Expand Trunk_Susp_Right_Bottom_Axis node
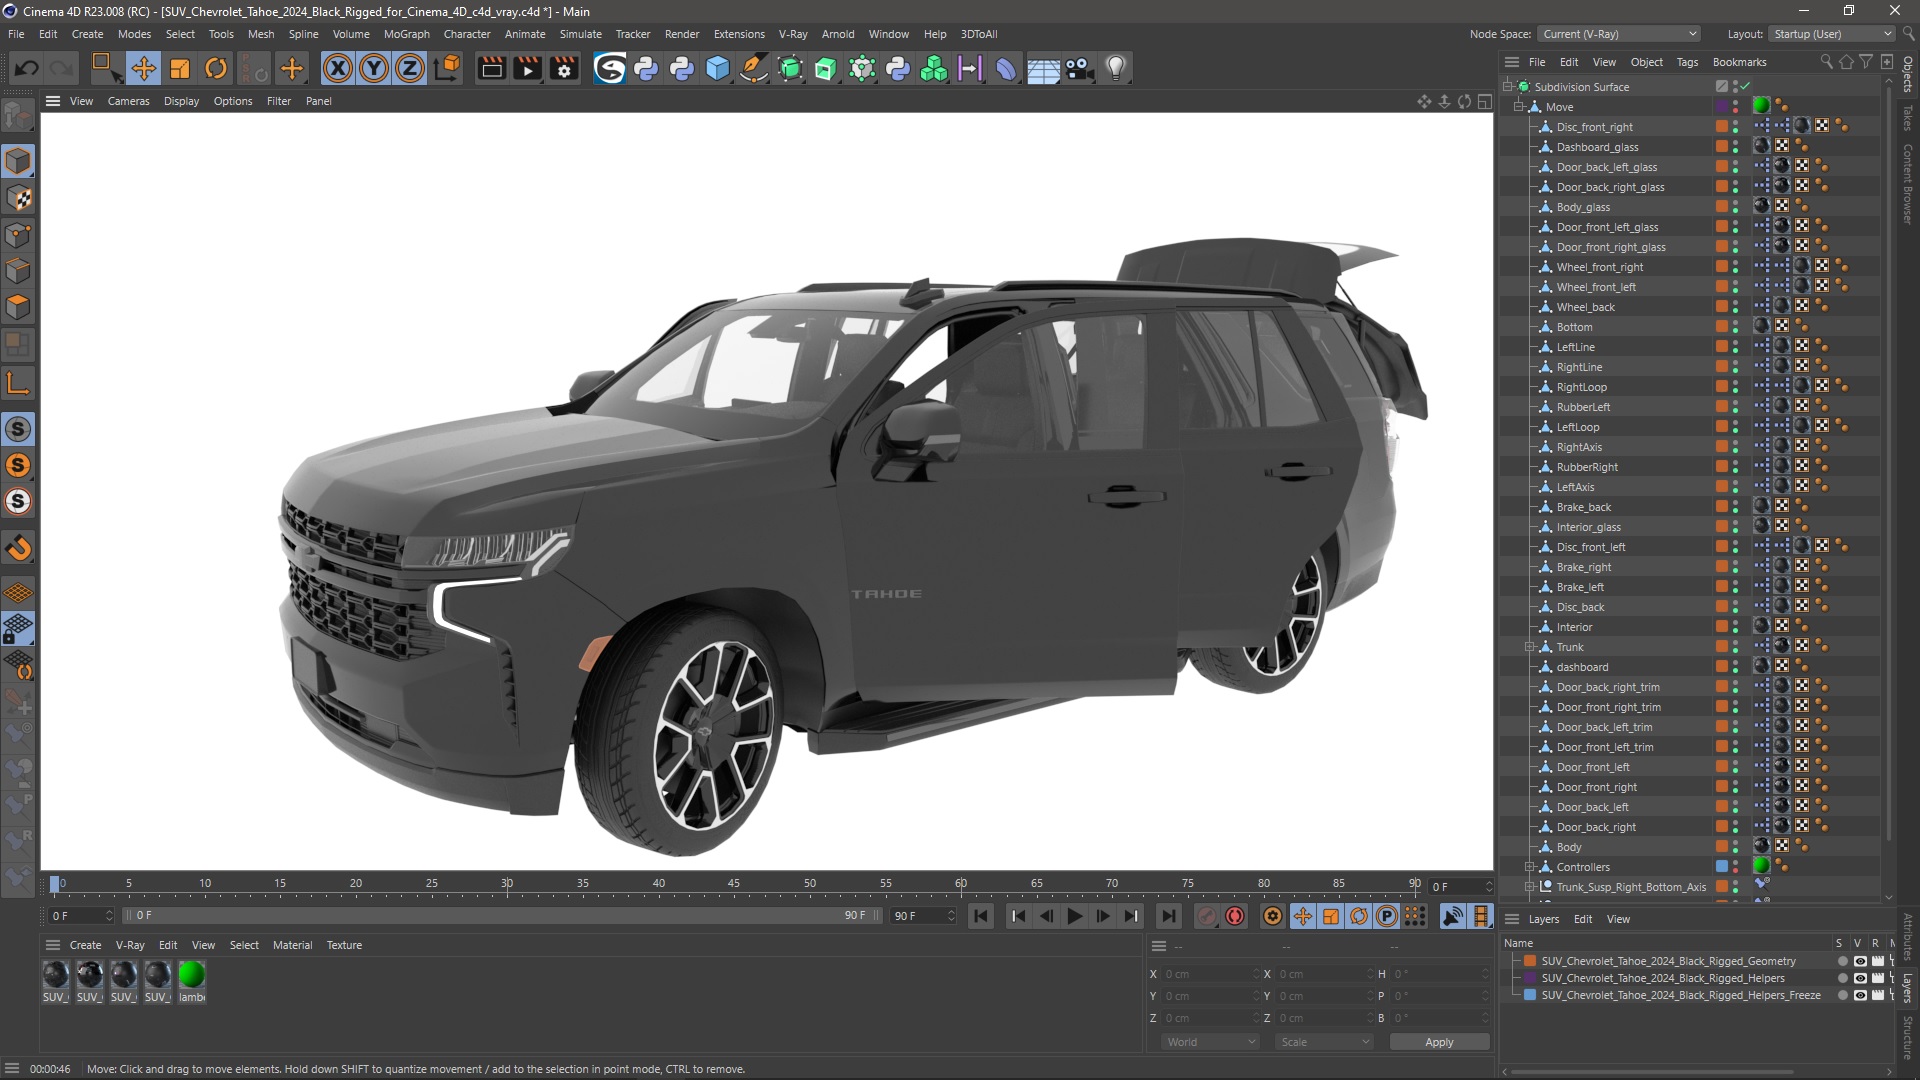1920x1080 pixels. tap(1529, 887)
